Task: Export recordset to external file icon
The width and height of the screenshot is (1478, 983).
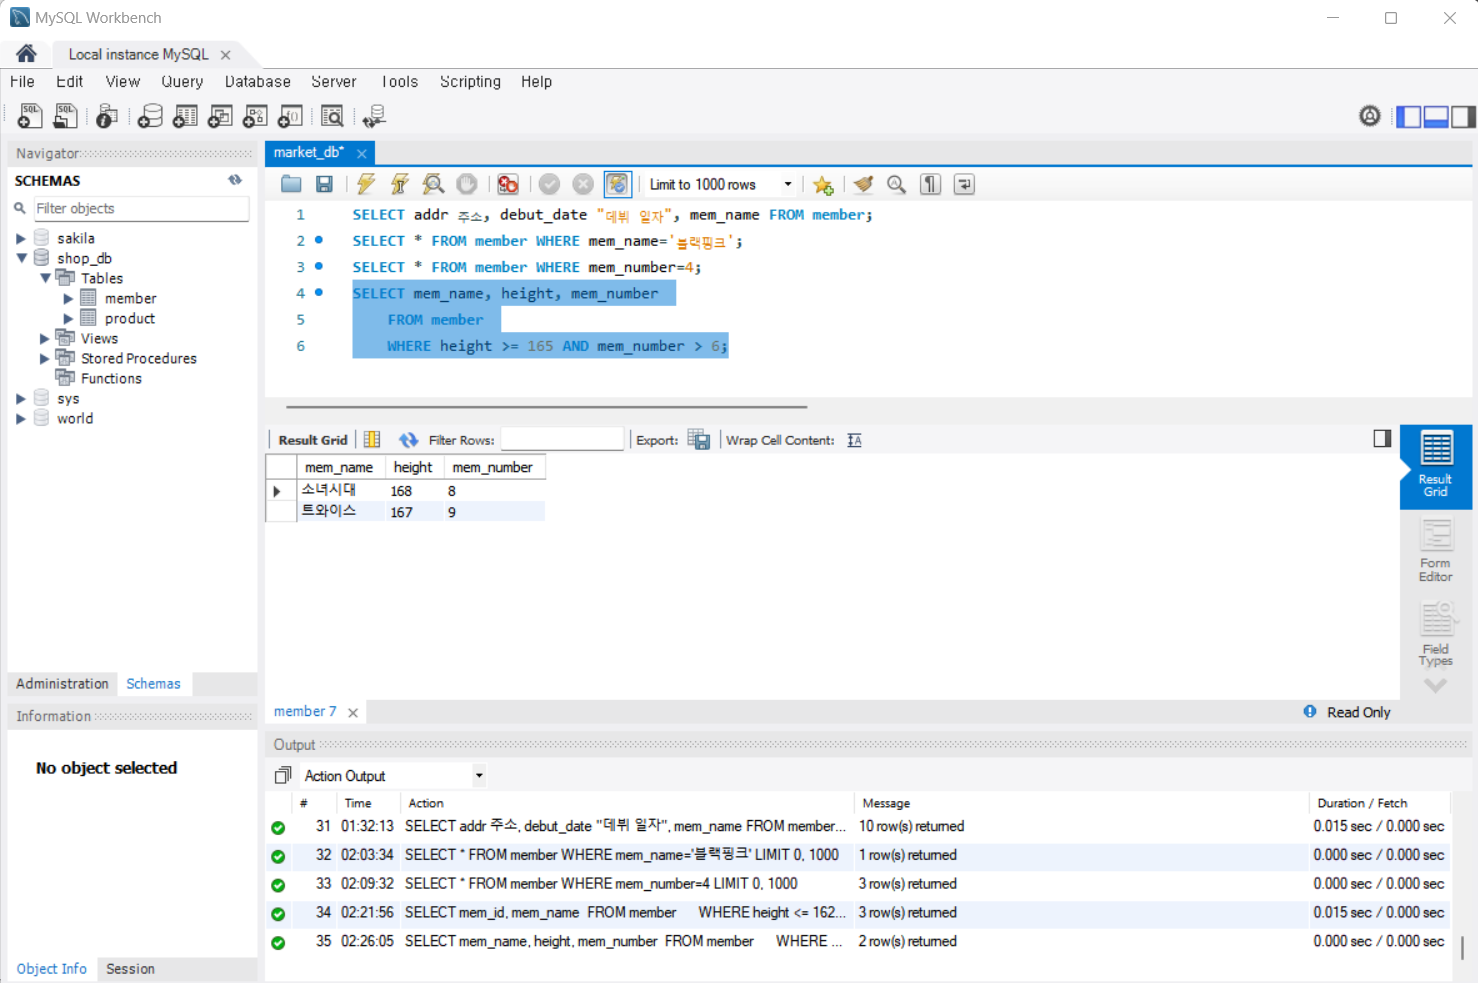Action: pos(699,440)
